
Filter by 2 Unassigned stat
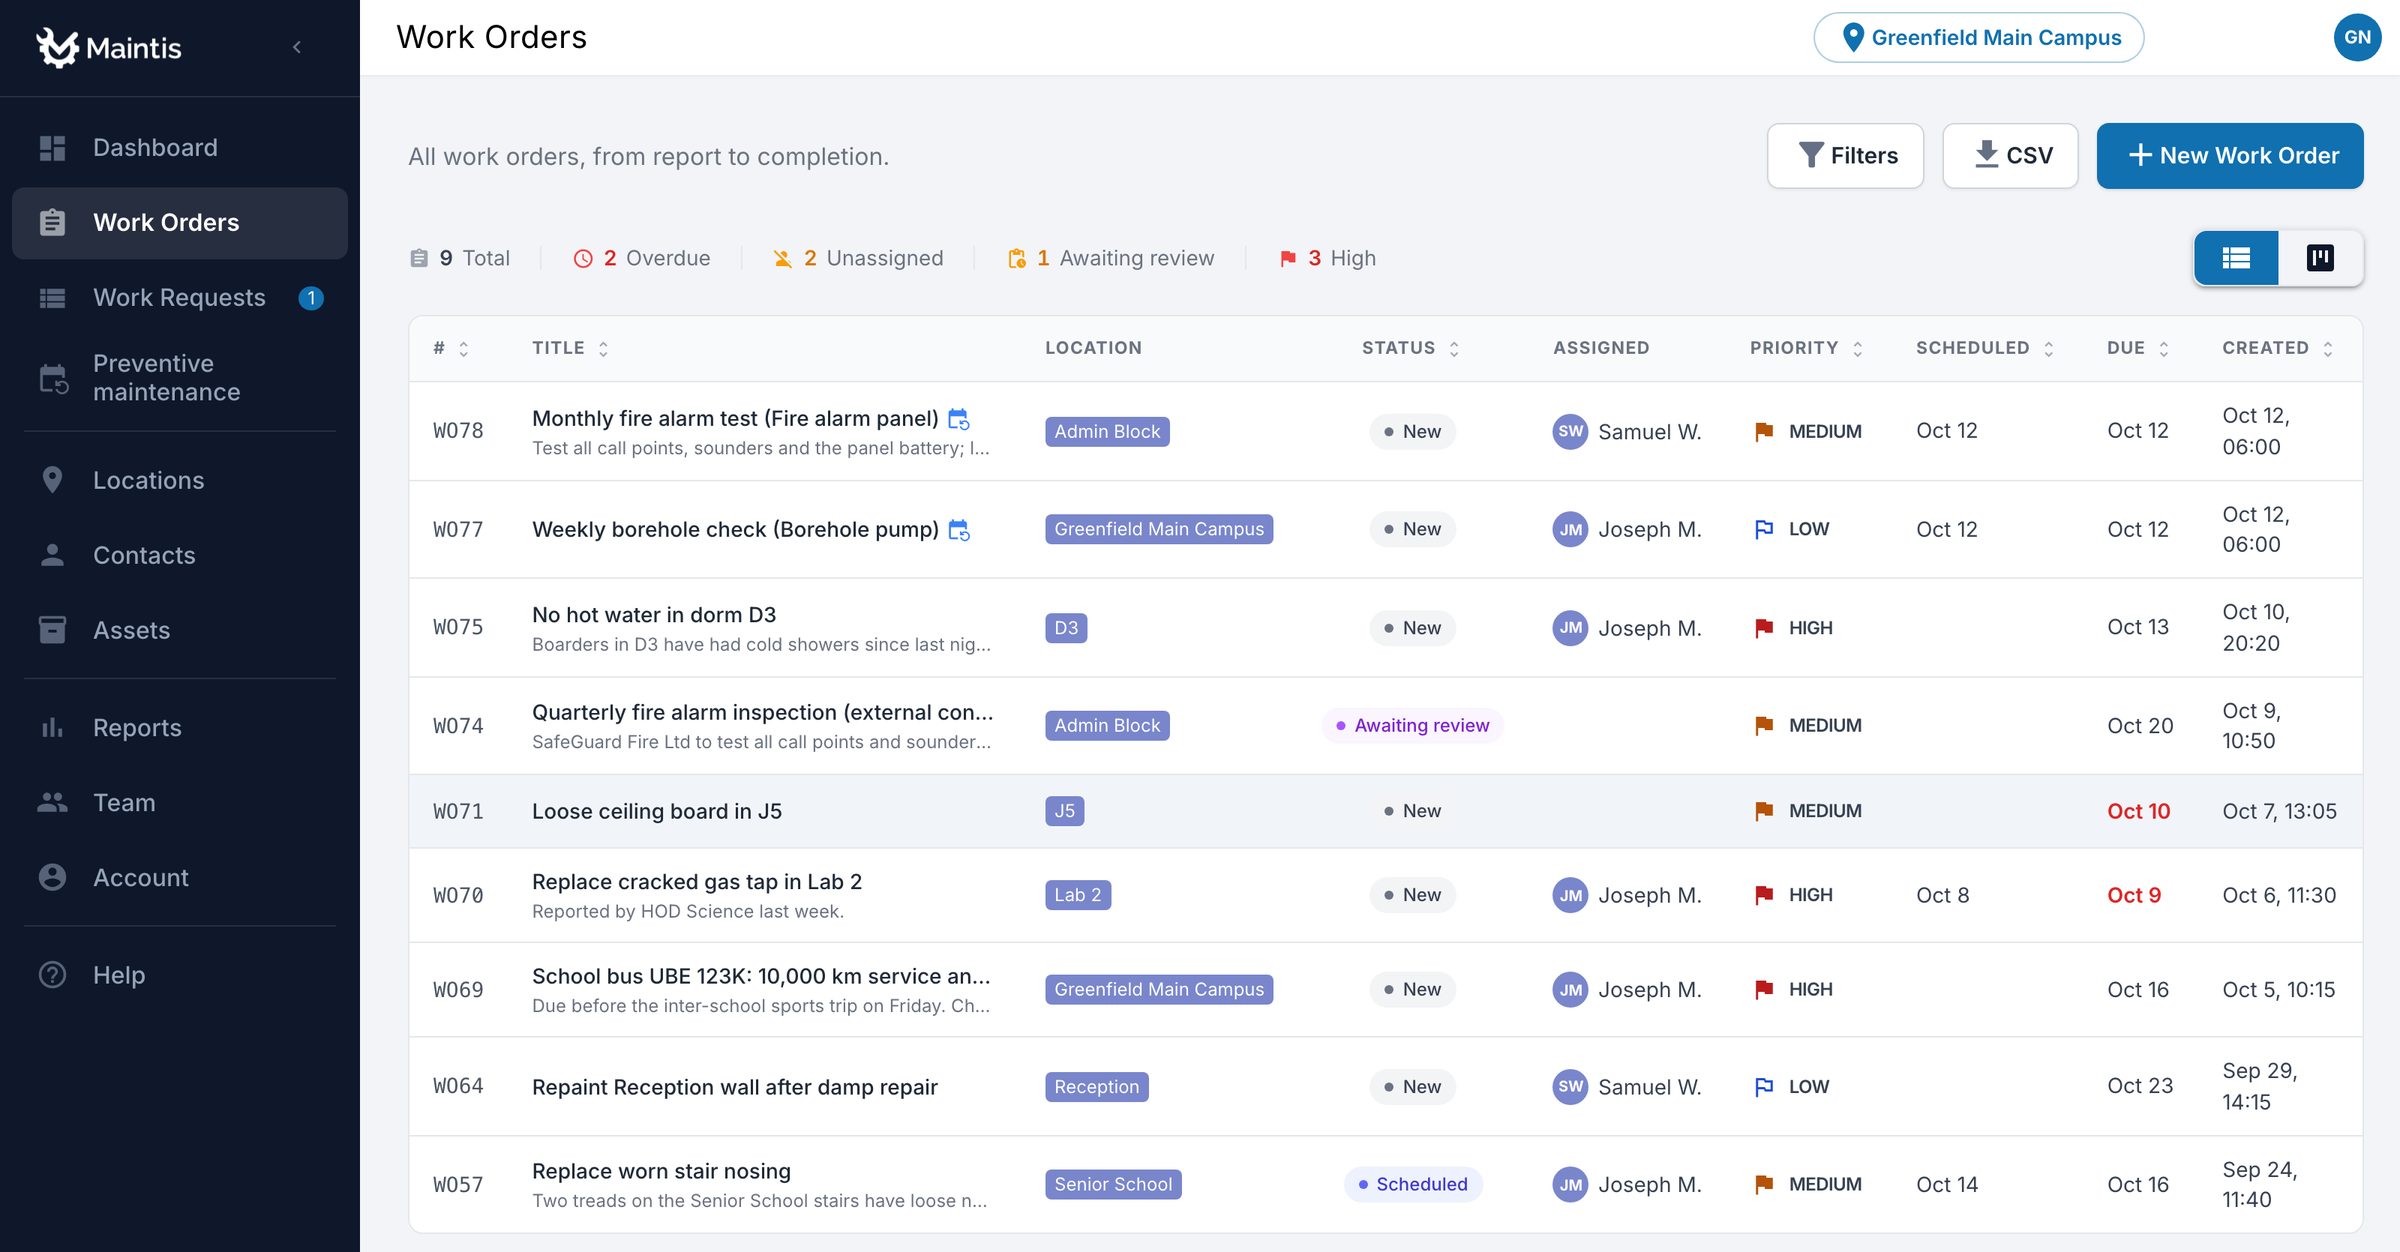pos(858,258)
